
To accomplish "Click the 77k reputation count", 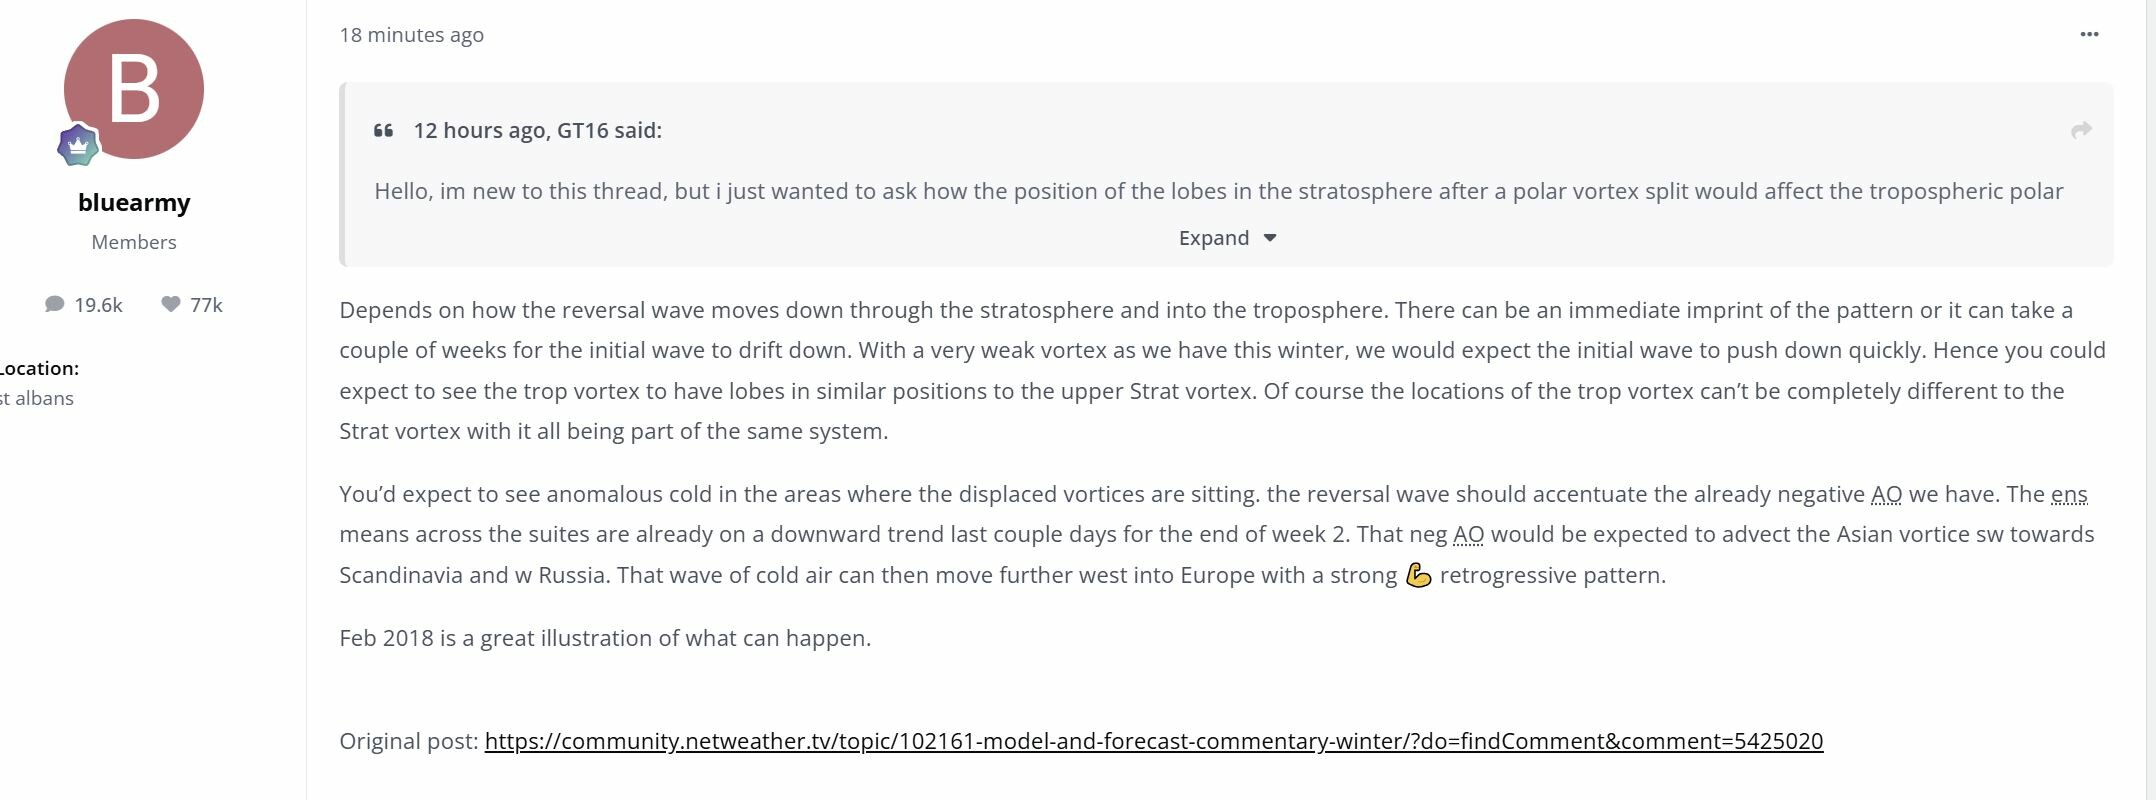I will pos(206,305).
